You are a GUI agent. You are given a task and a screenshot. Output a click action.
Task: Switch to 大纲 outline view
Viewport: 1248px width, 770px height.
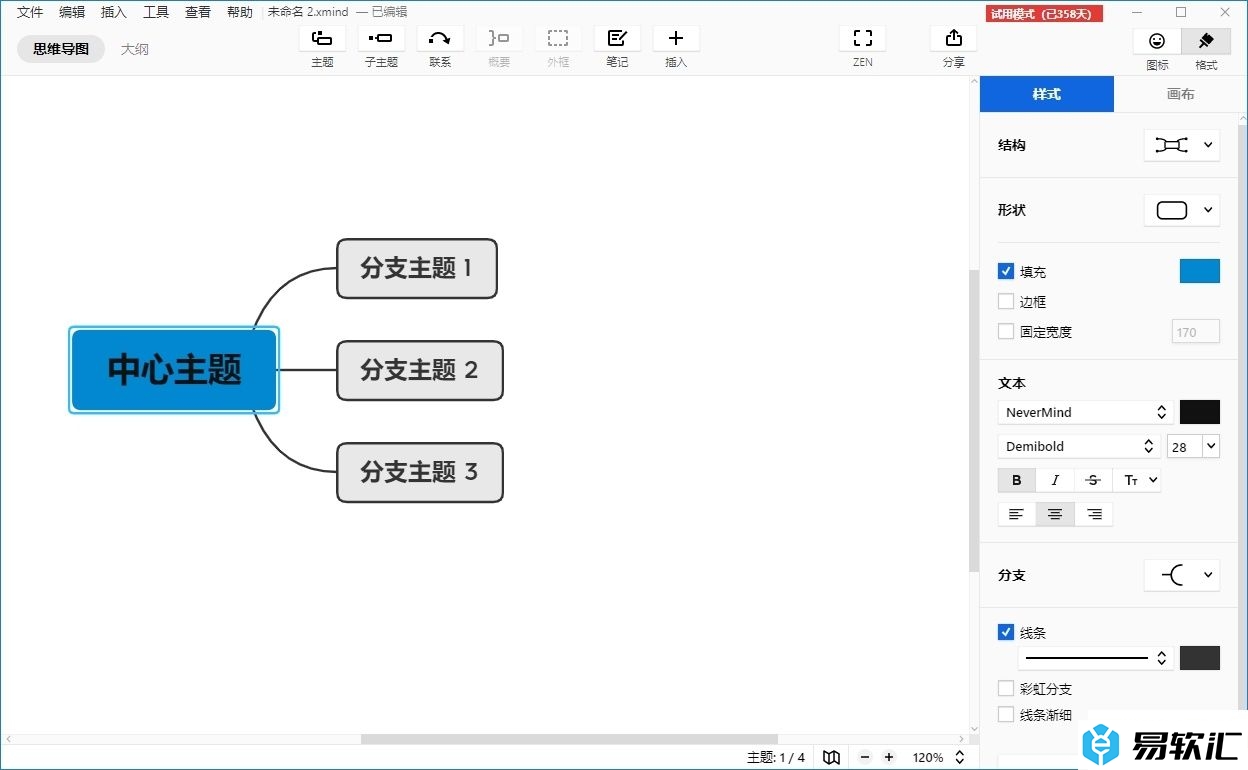135,48
